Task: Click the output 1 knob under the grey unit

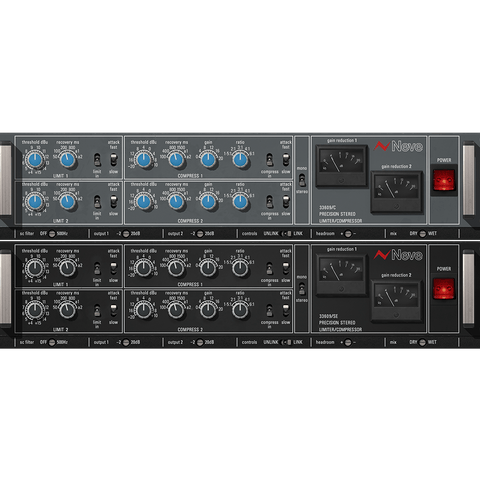Action: click(x=126, y=234)
